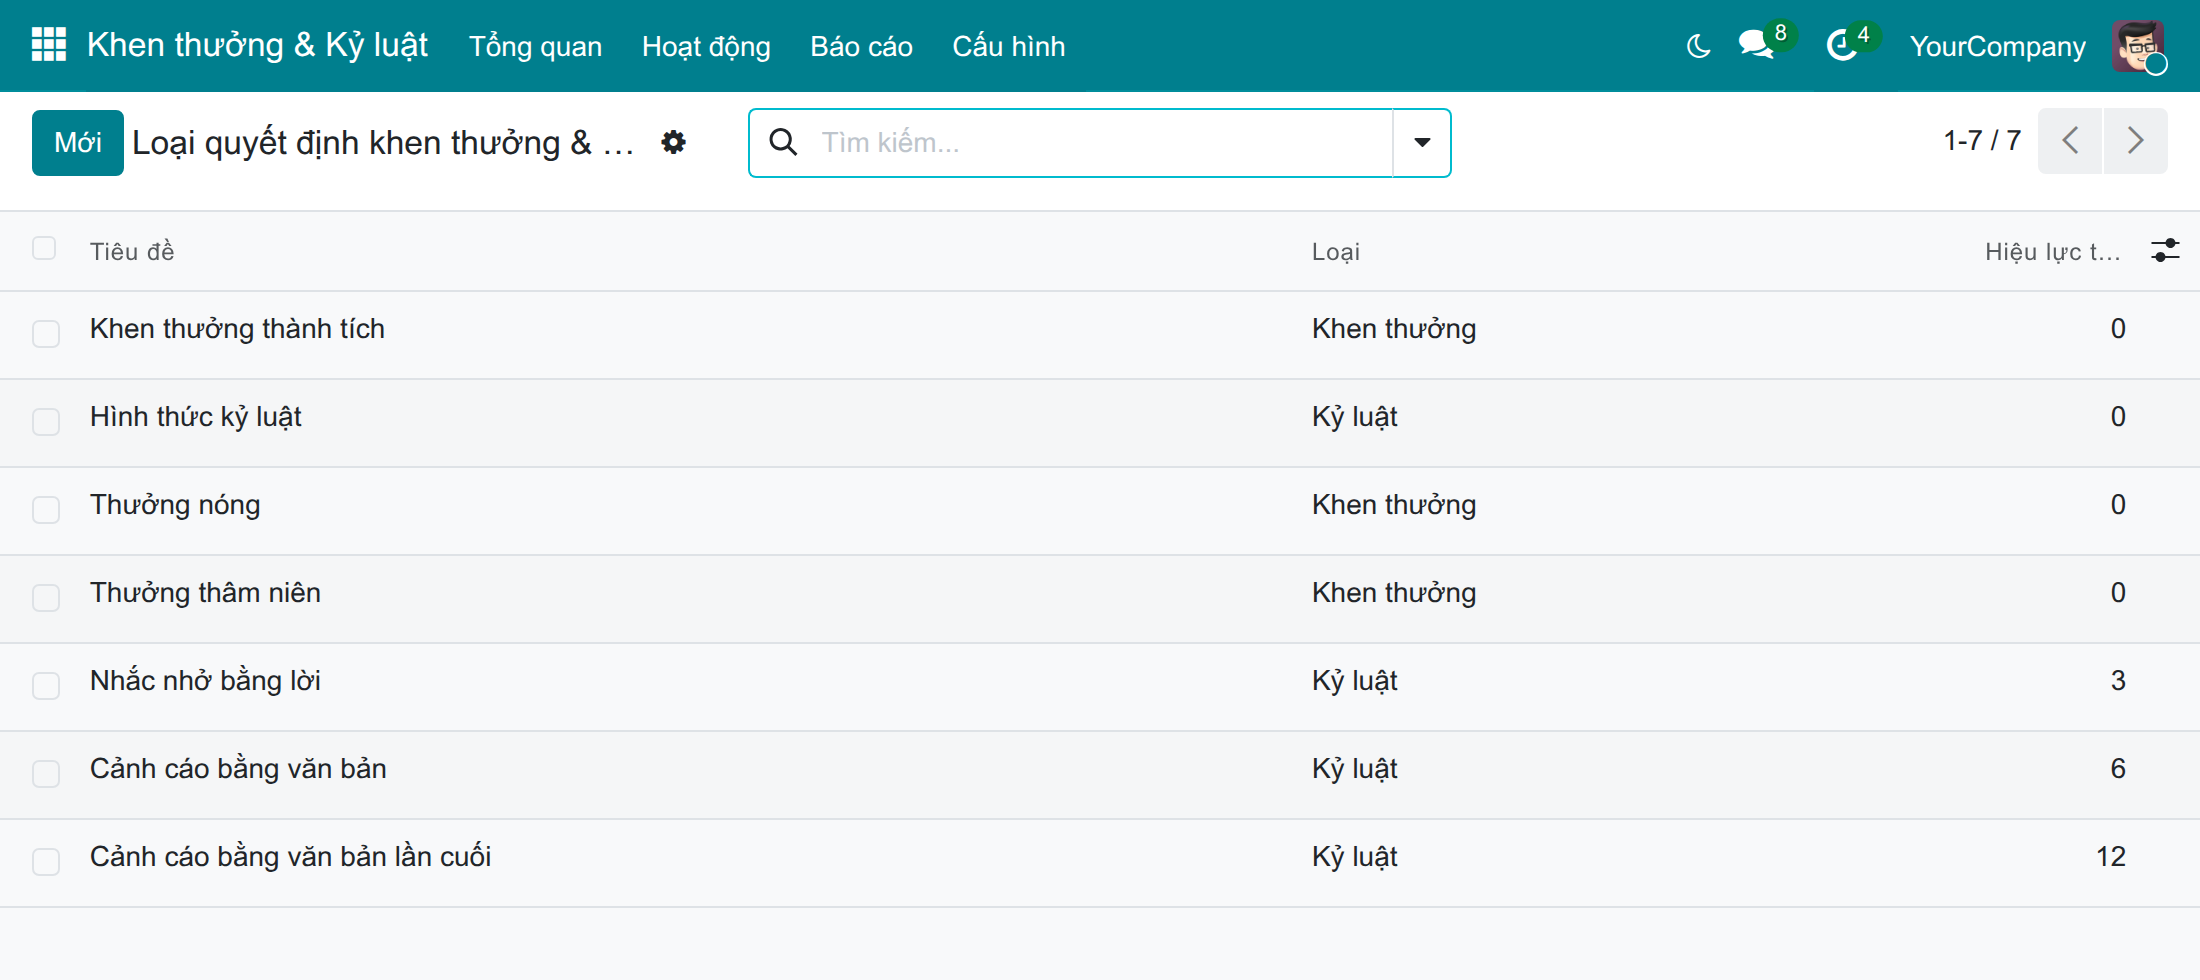Sort by the Loại column header

click(x=1335, y=252)
